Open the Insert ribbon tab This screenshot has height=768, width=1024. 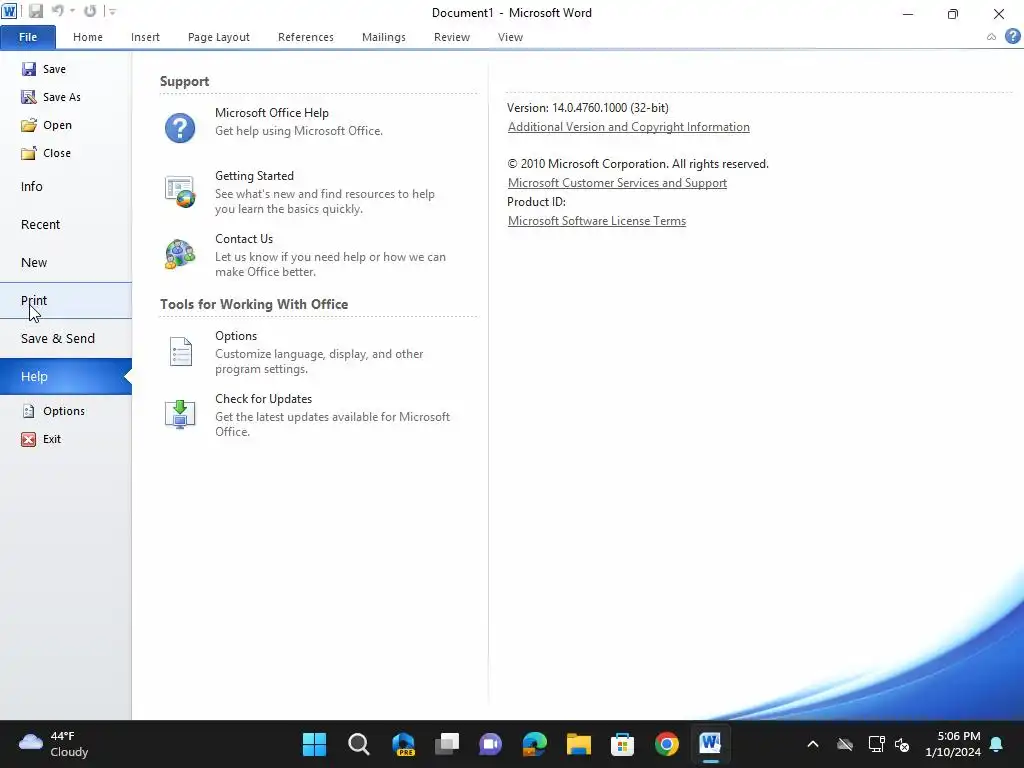coord(145,37)
